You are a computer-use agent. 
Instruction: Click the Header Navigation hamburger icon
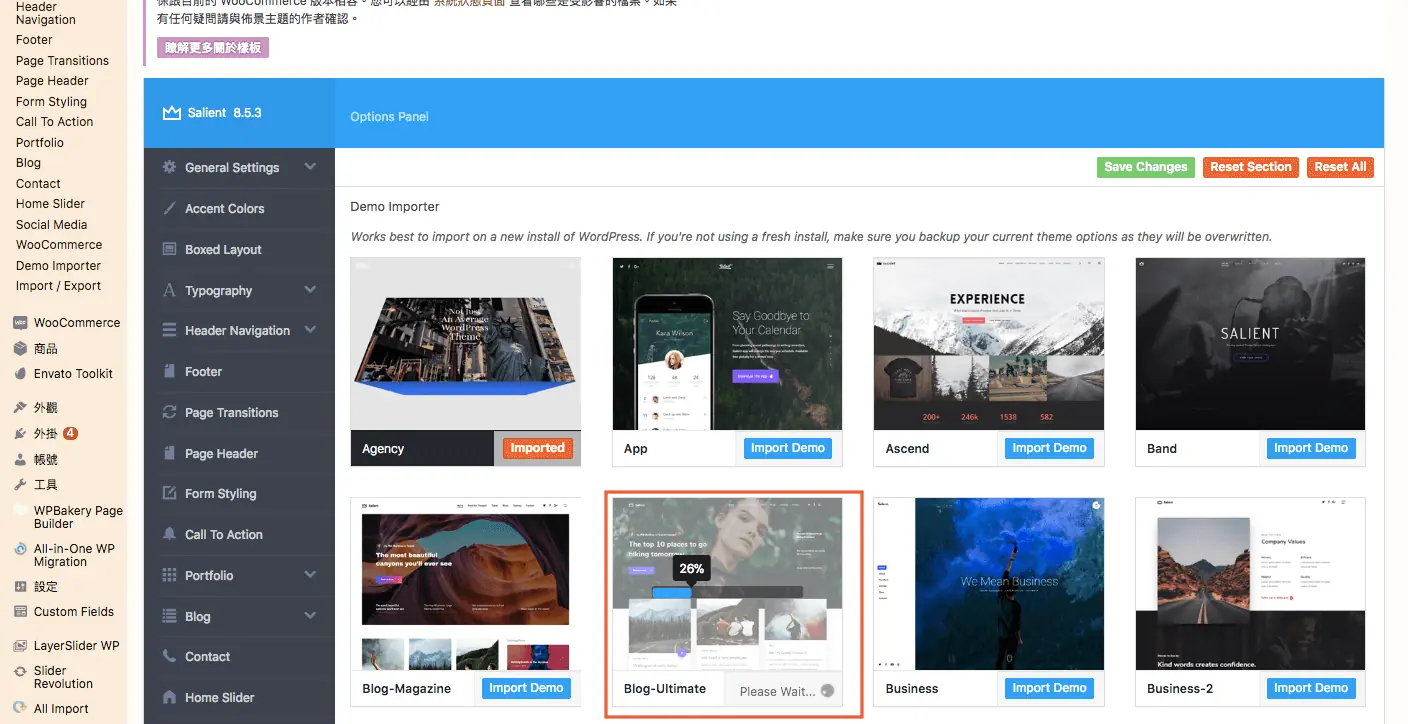pyautogui.click(x=169, y=330)
